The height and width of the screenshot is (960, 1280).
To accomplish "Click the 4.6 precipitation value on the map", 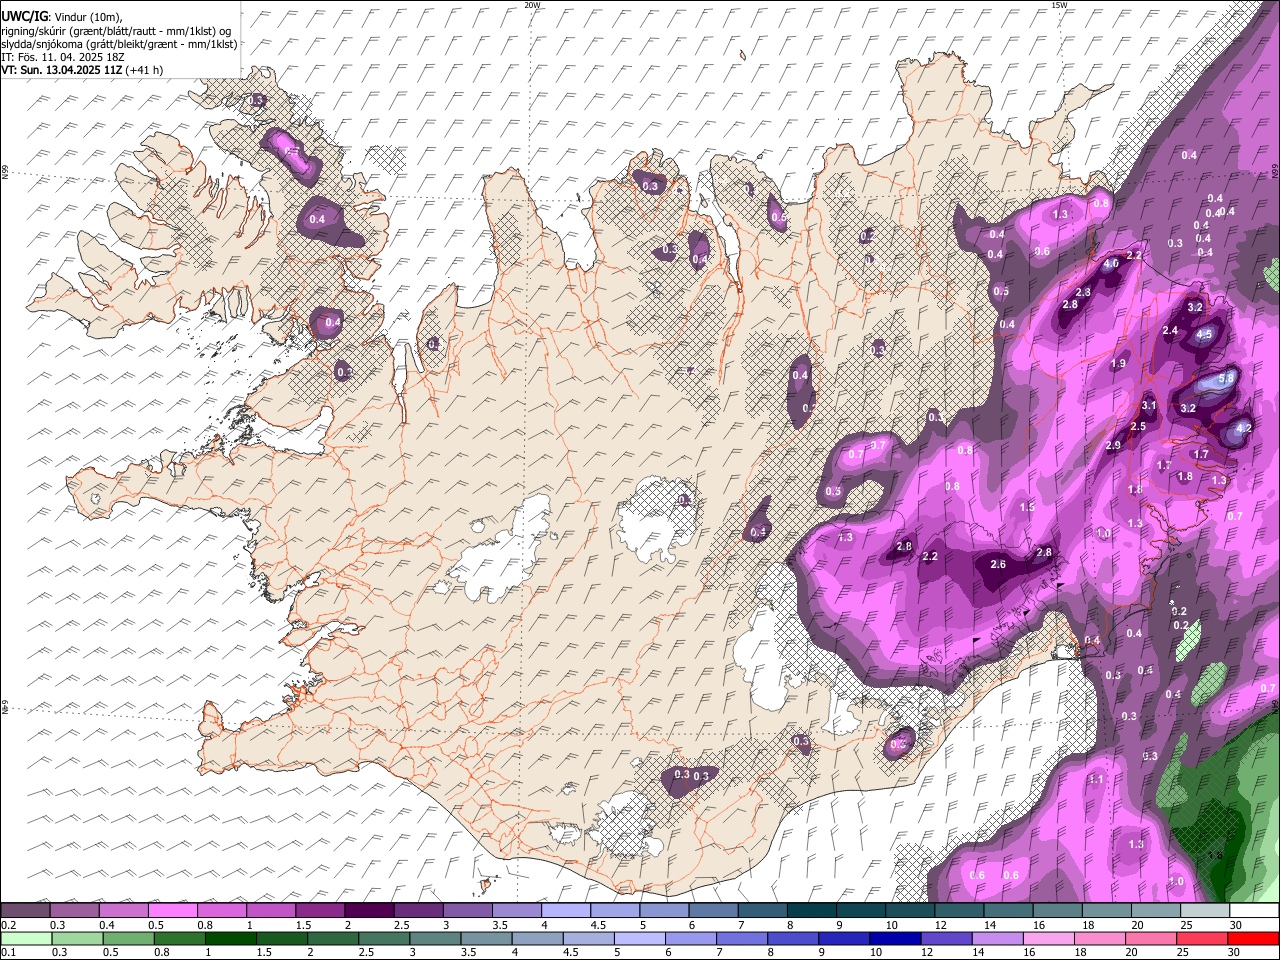I will coord(1111,264).
